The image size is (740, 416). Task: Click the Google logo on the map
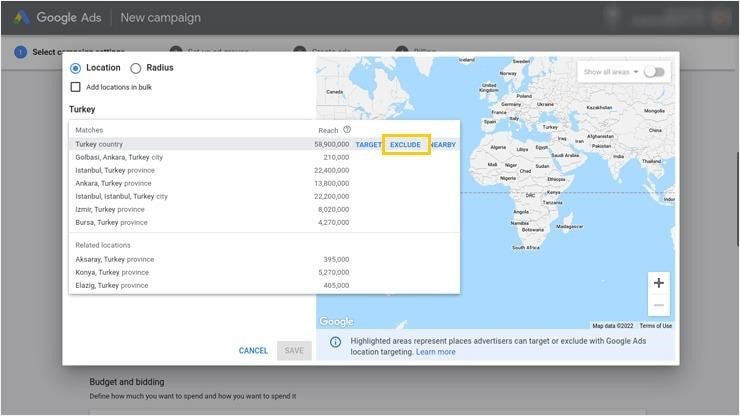(x=336, y=322)
